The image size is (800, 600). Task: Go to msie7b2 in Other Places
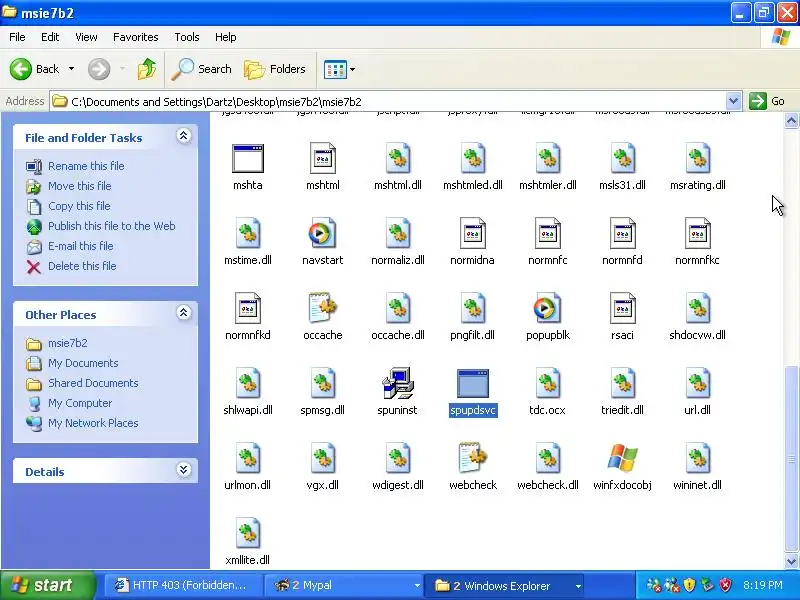[68, 343]
